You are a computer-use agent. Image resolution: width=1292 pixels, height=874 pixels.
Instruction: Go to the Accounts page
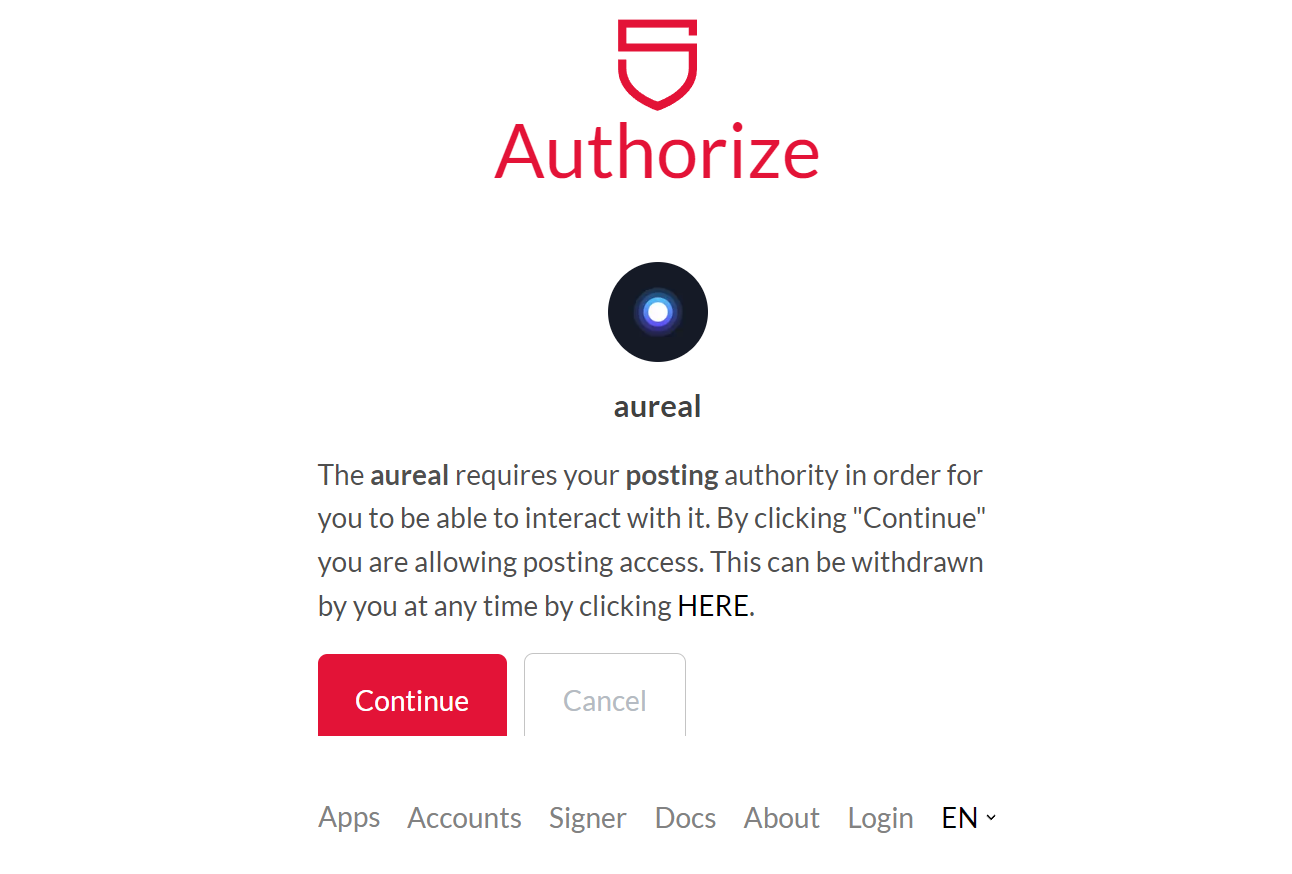[x=464, y=818]
